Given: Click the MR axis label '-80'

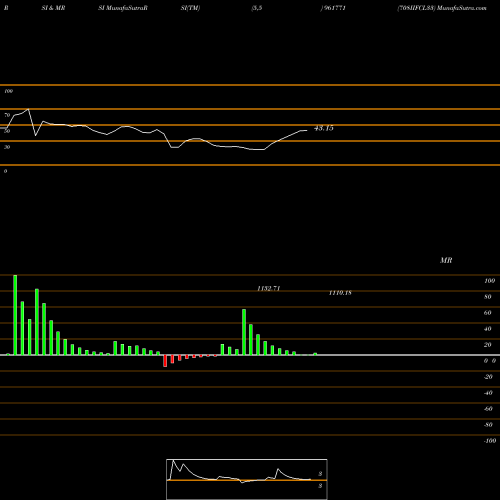Looking at the screenshot, I should pyautogui.click(x=488, y=425).
